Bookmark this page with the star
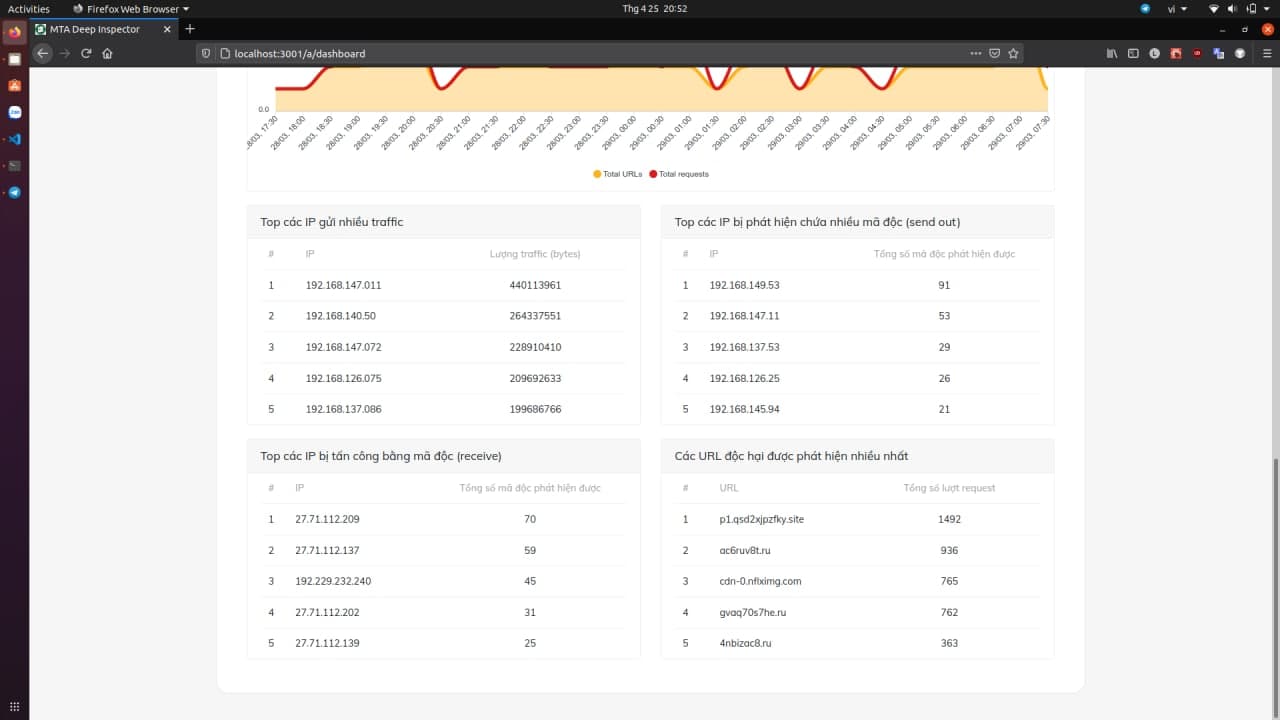The image size is (1280, 720). click(1013, 53)
